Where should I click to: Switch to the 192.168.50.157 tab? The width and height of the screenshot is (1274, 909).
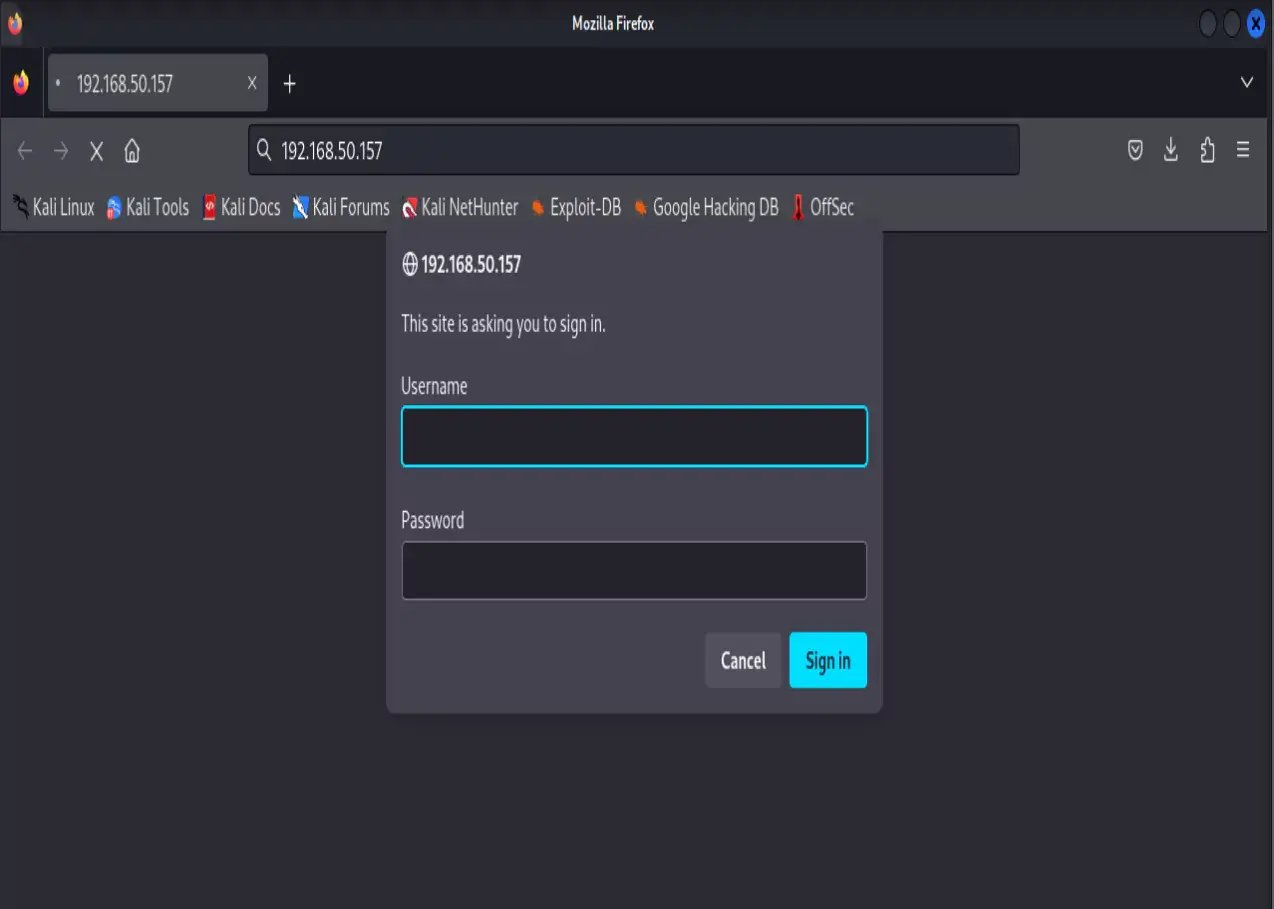[x=150, y=84]
